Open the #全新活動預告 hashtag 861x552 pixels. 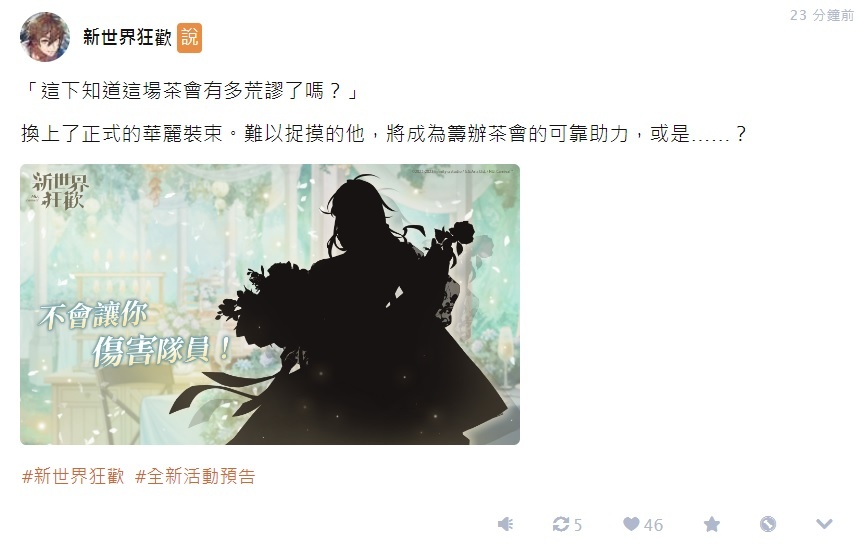tap(195, 476)
